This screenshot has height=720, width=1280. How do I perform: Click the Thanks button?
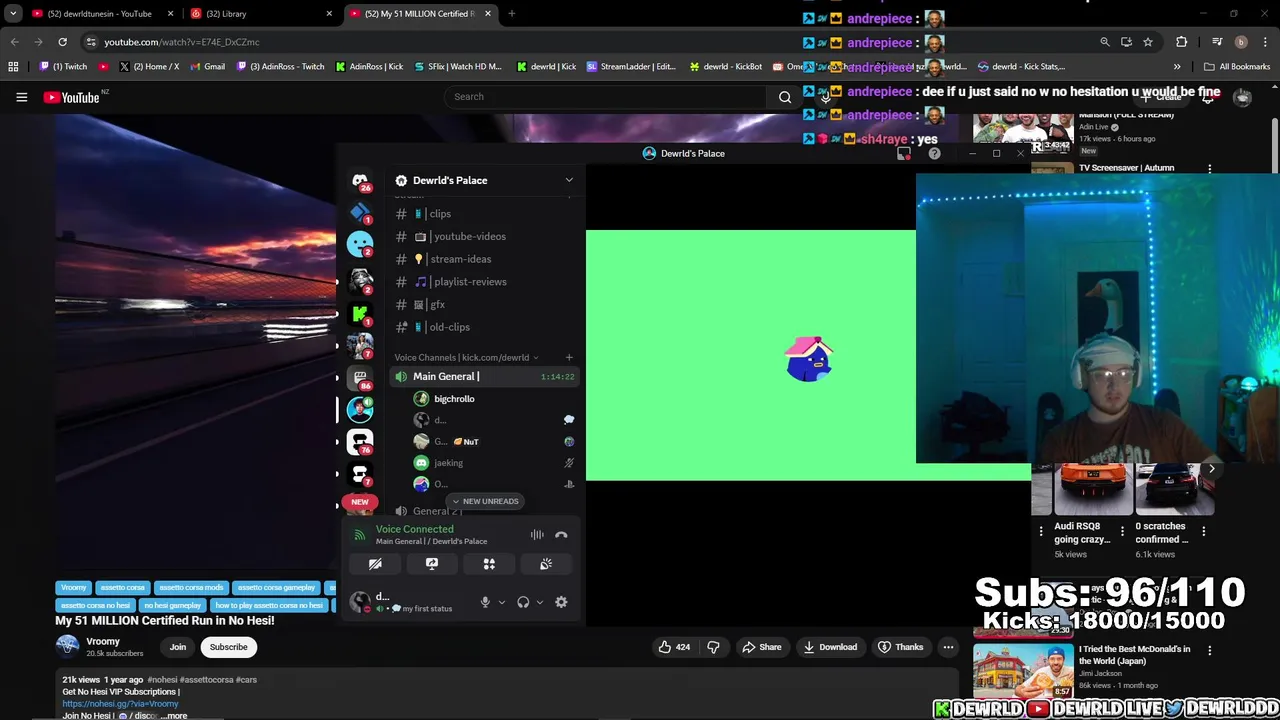tap(899, 647)
